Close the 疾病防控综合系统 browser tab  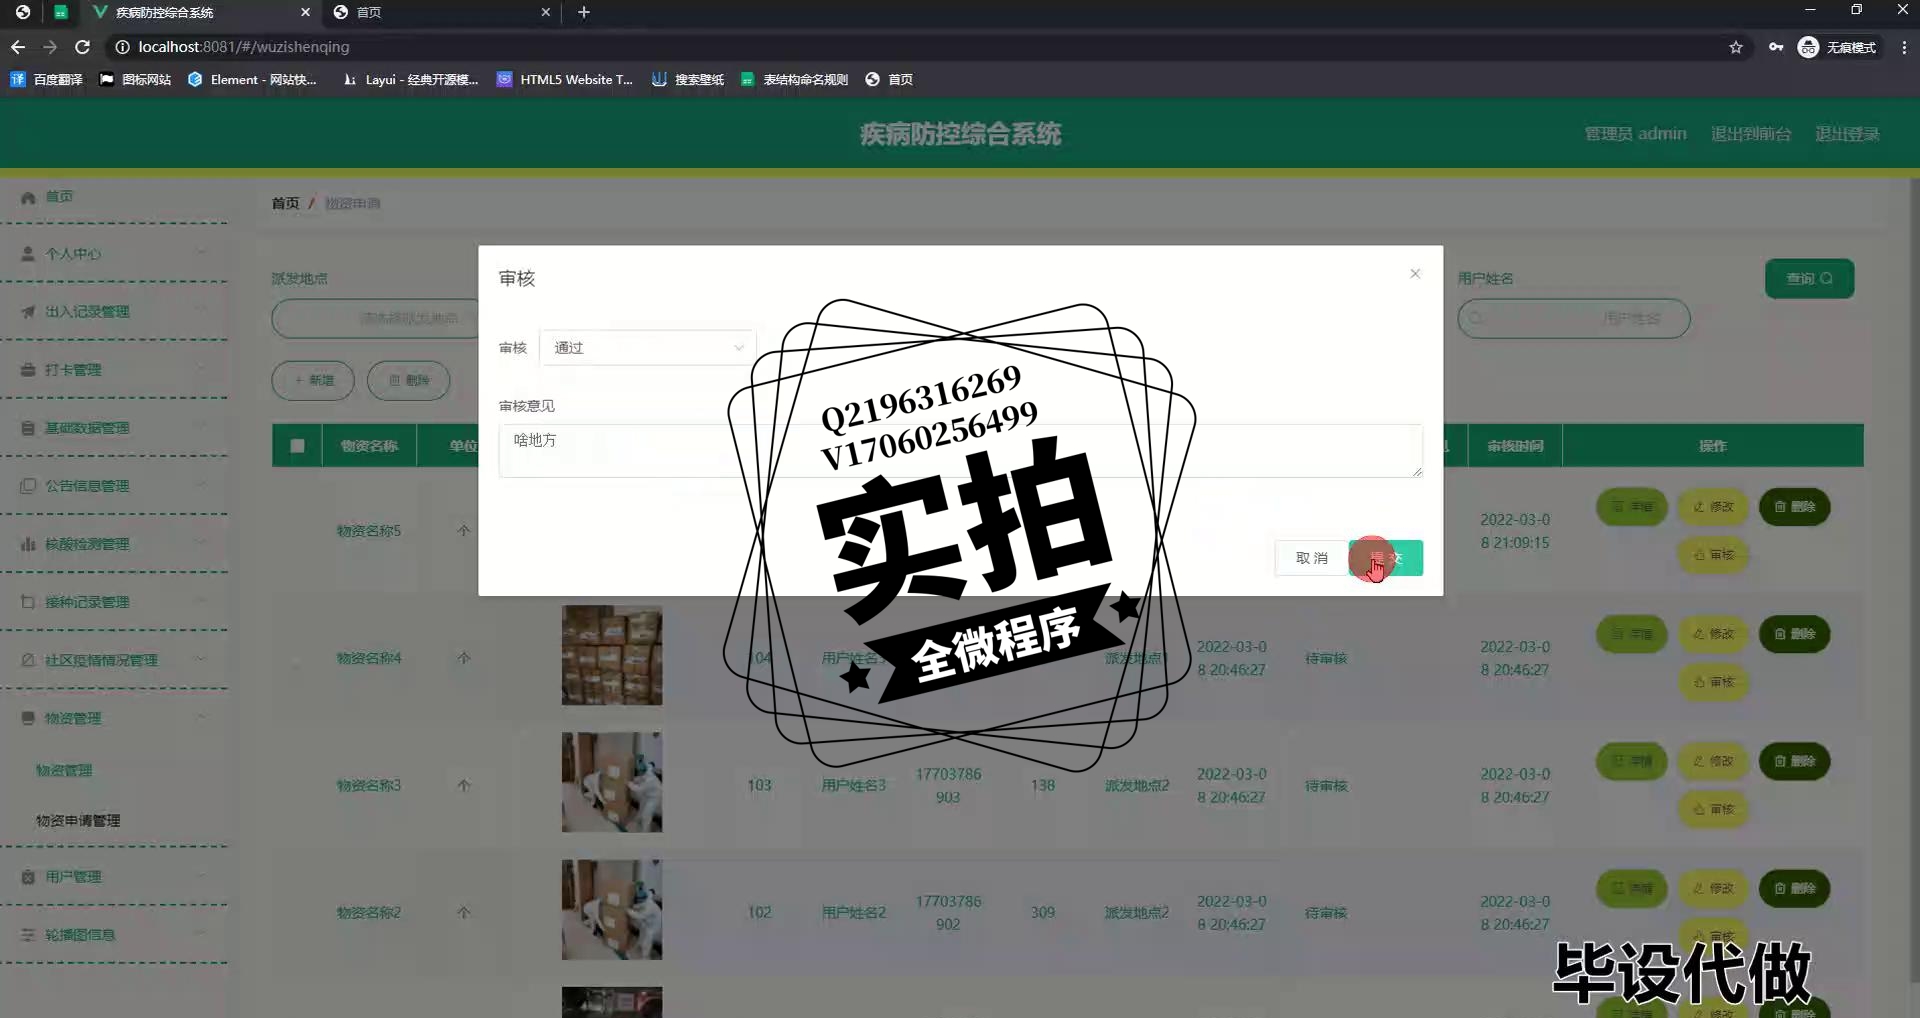[306, 12]
